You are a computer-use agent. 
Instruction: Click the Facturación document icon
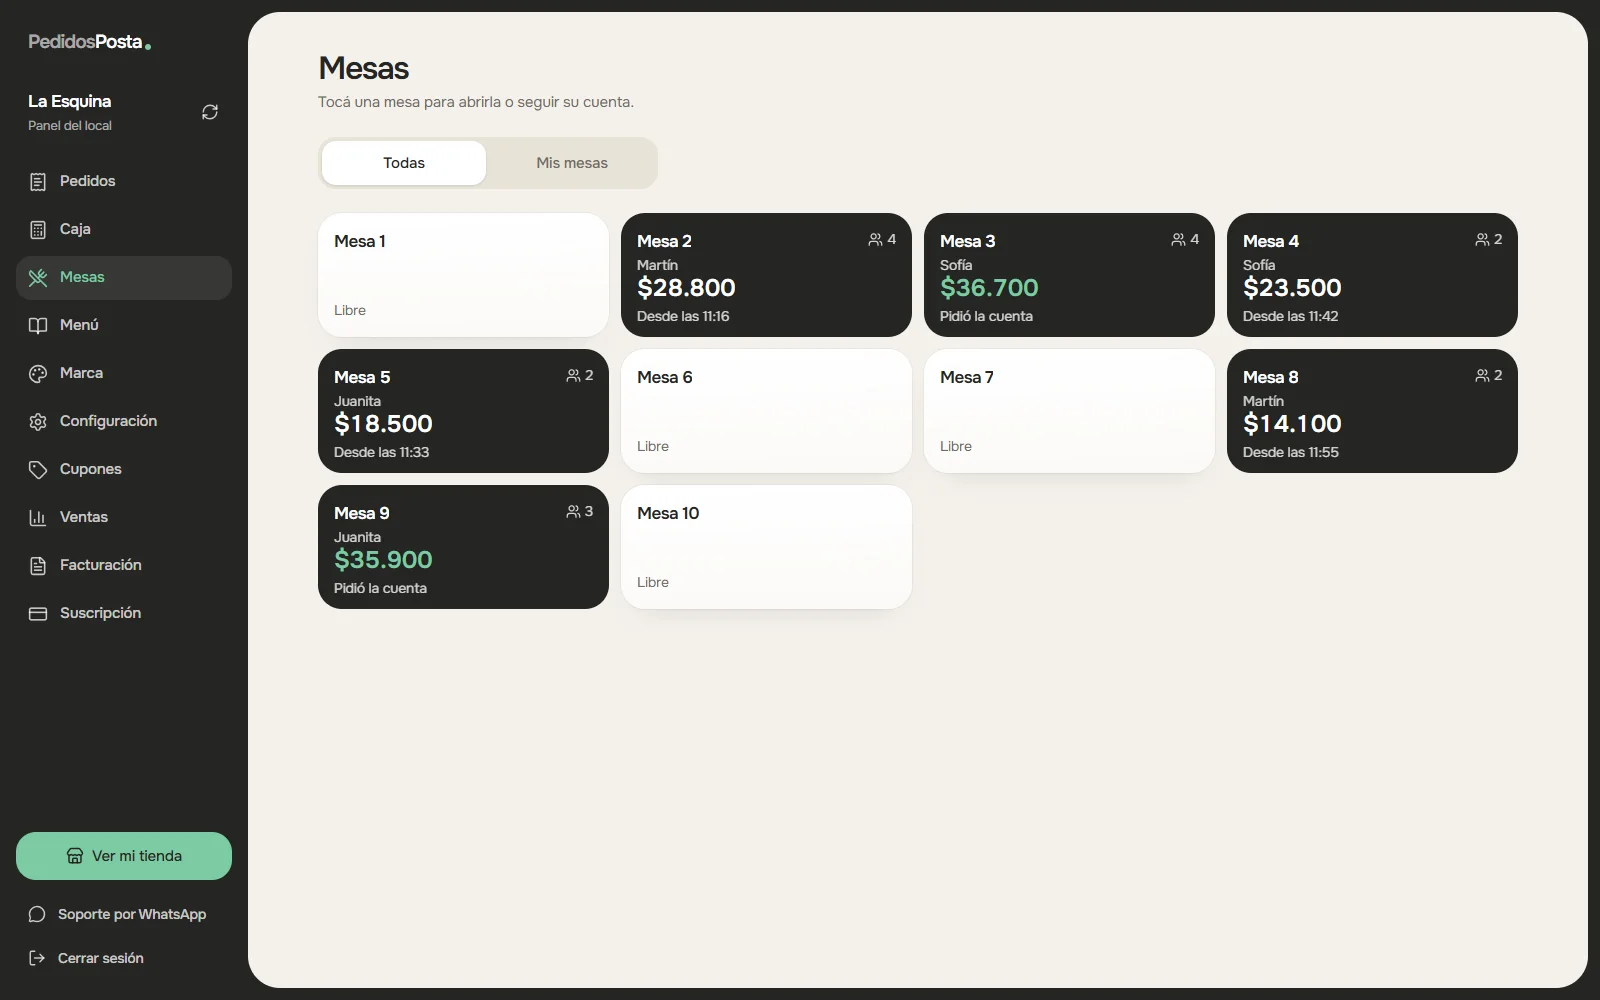point(38,565)
